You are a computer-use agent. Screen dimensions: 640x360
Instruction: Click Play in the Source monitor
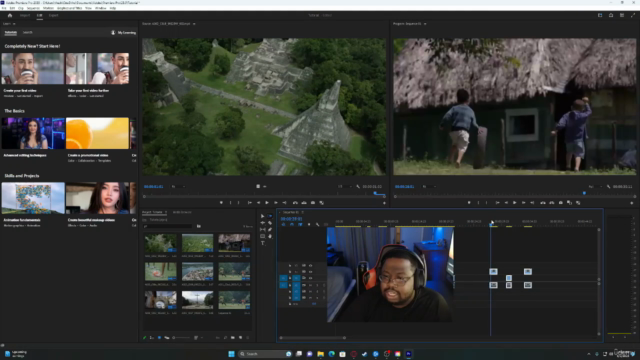click(x=267, y=202)
